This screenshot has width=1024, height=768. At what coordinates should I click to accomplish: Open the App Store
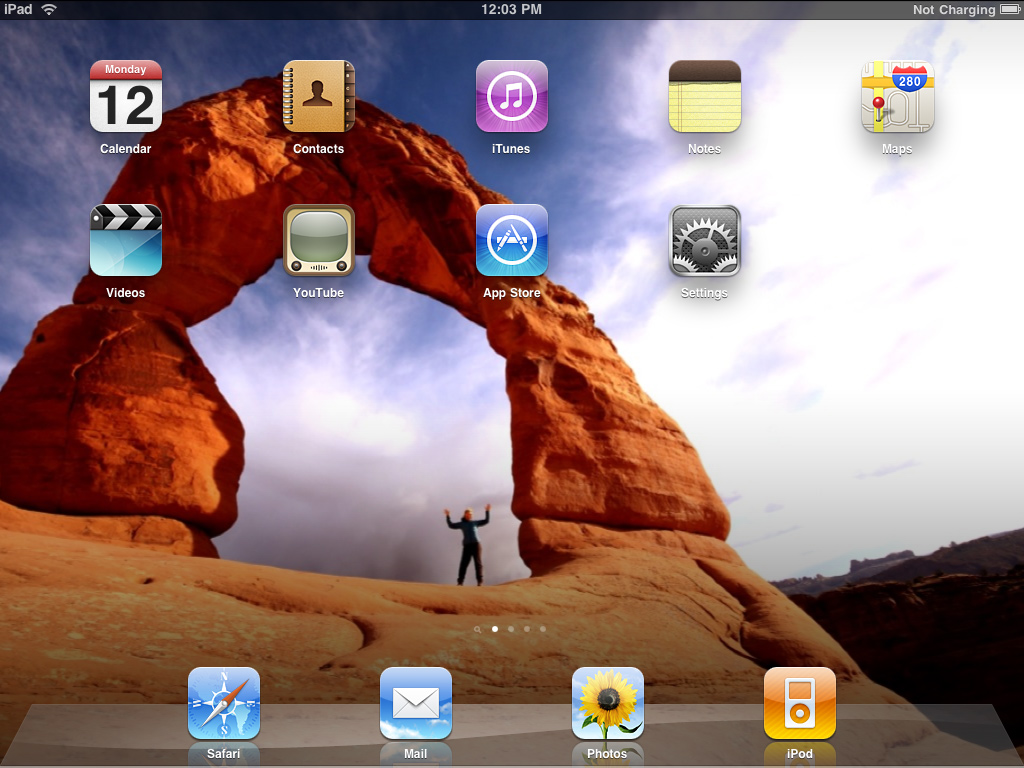(x=512, y=240)
